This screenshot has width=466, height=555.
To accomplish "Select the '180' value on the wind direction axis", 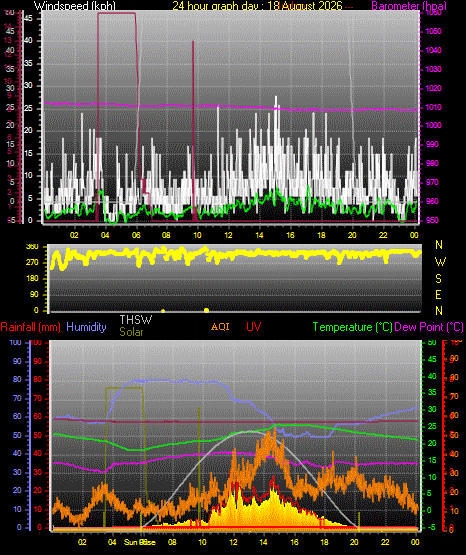I will (x=32, y=279).
